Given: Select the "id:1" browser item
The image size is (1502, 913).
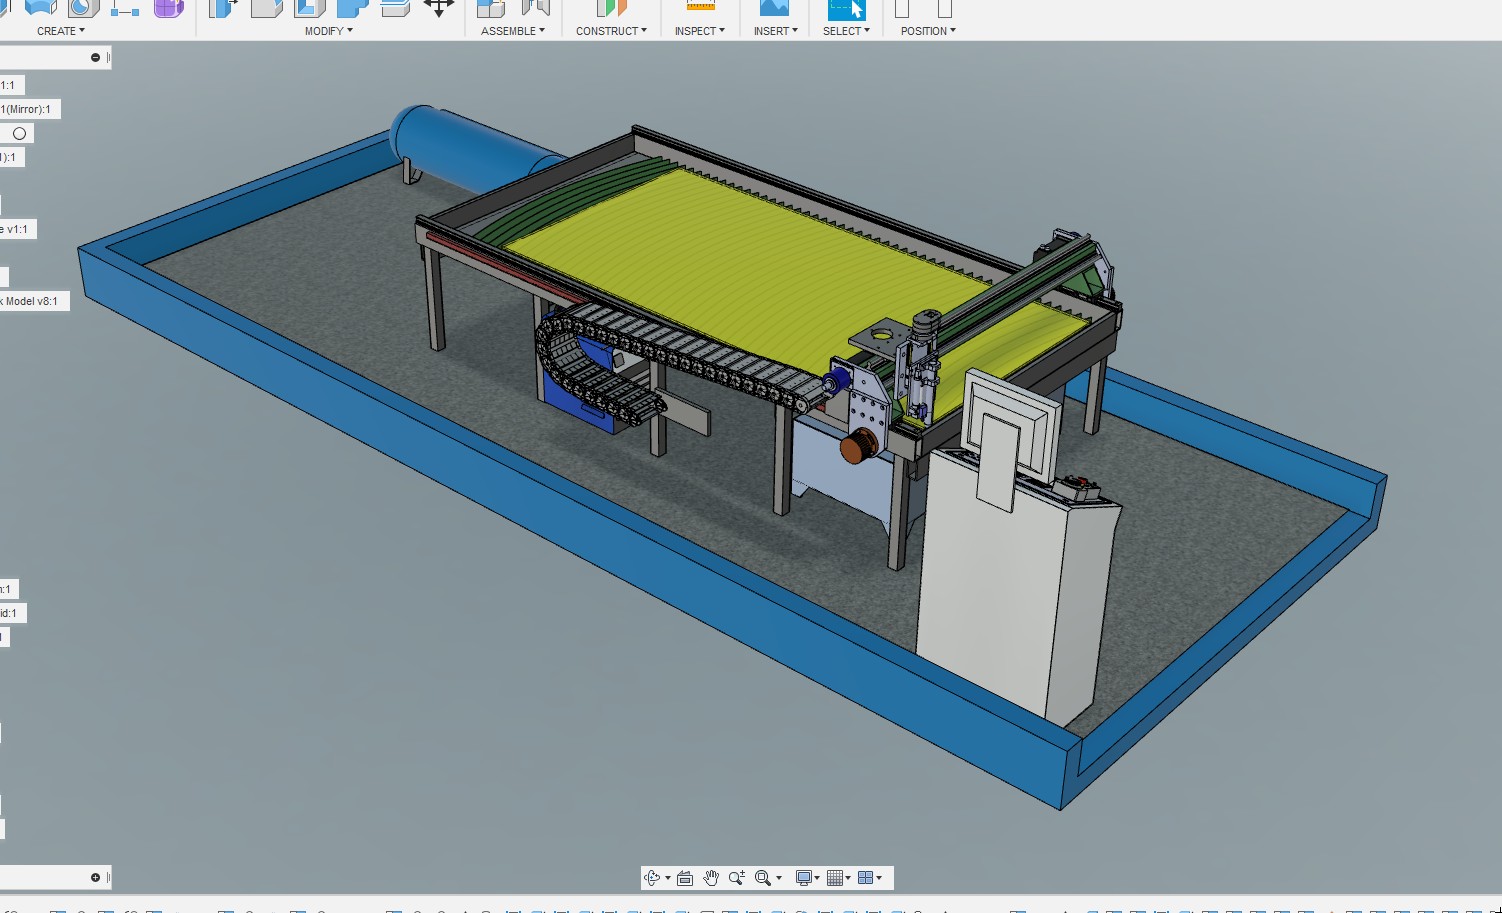Looking at the screenshot, I should (12, 613).
